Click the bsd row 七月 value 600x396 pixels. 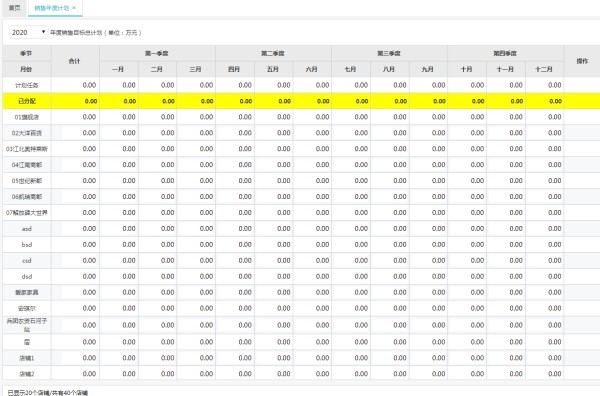point(361,244)
